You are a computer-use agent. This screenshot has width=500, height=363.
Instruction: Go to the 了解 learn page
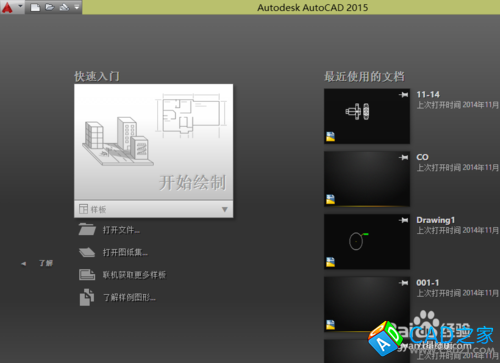point(46,263)
